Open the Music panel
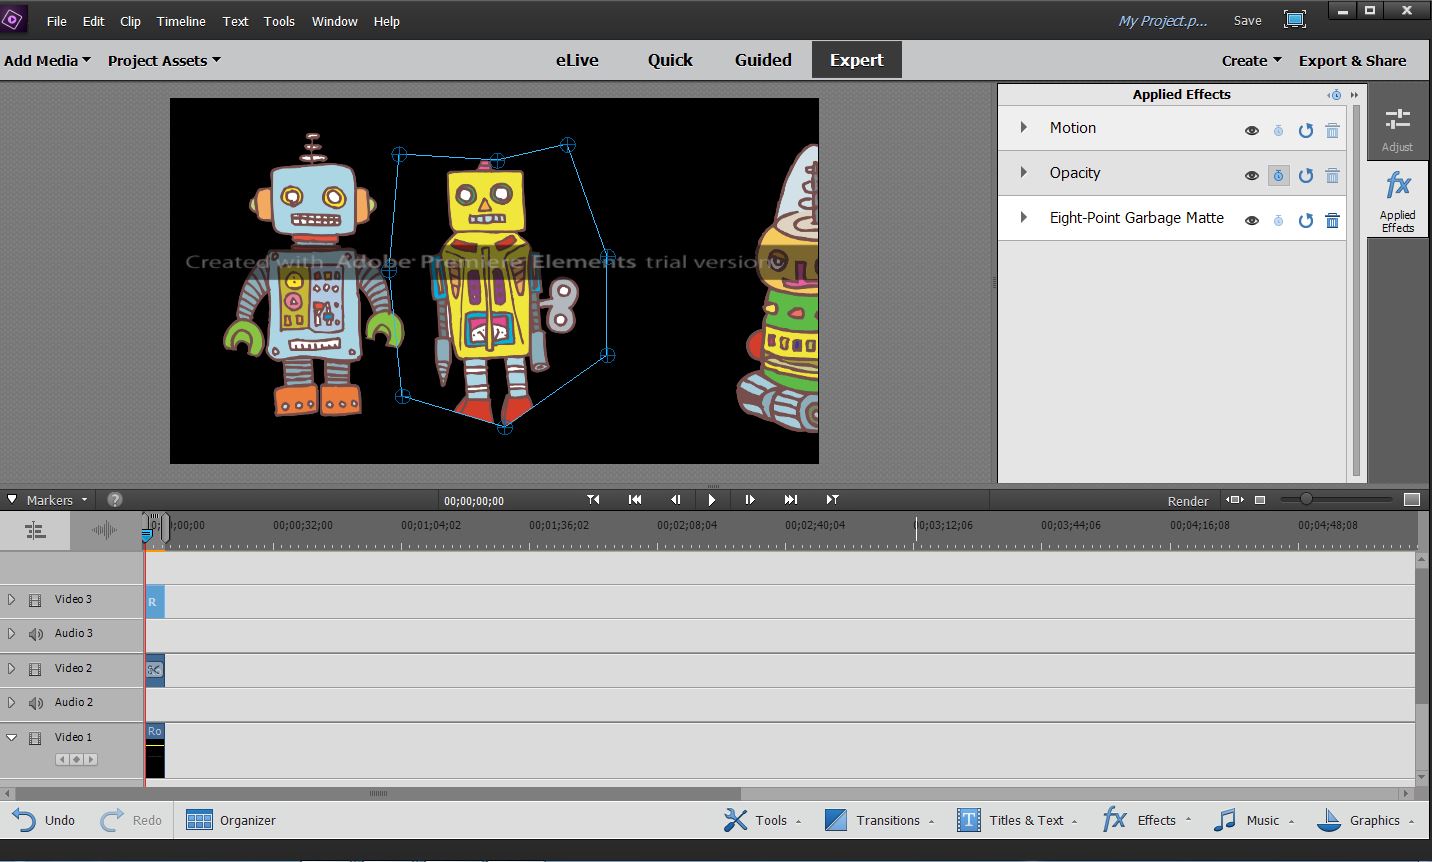Viewport: 1432px width, 862px height. pos(1253,820)
